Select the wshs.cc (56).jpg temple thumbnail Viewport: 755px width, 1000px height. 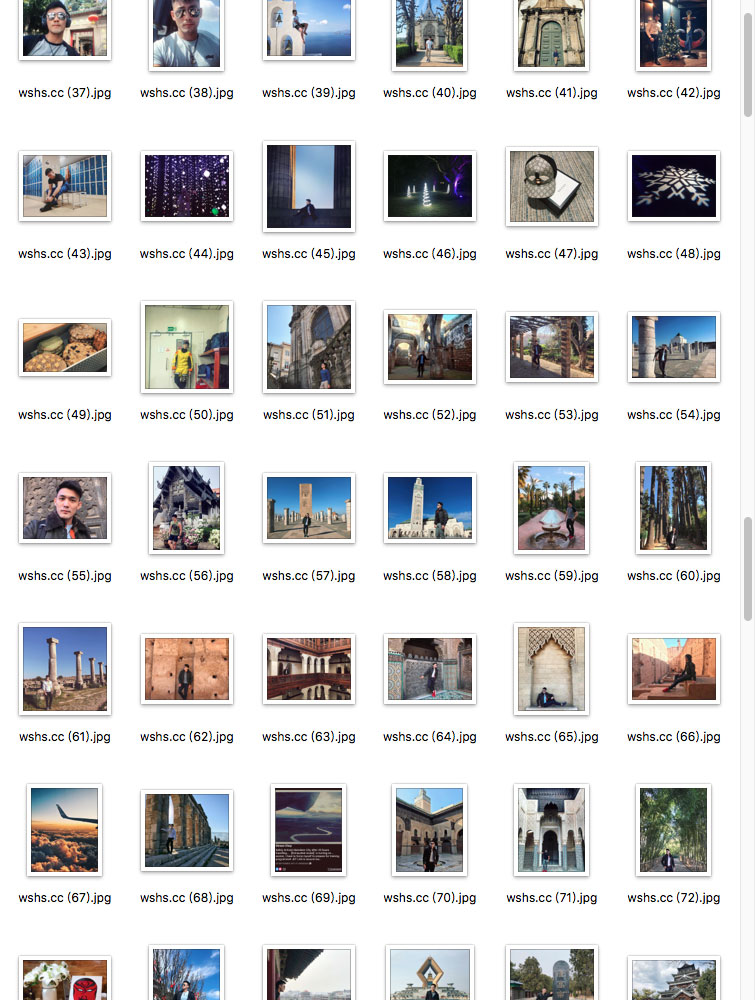187,508
